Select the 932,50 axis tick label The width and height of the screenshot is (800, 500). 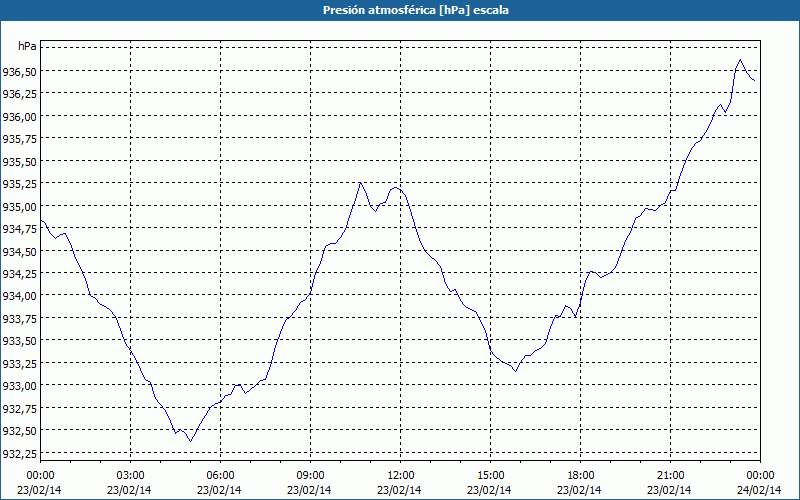coord(19,431)
